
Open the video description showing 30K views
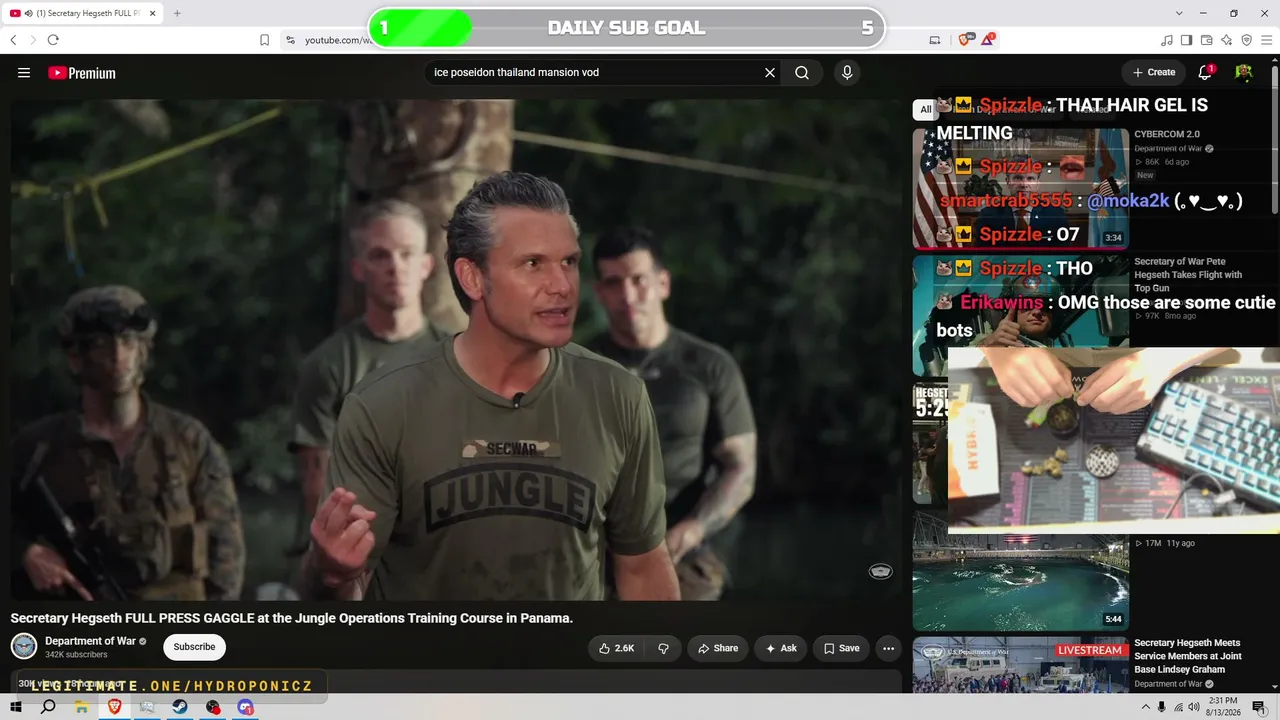(x=456, y=682)
